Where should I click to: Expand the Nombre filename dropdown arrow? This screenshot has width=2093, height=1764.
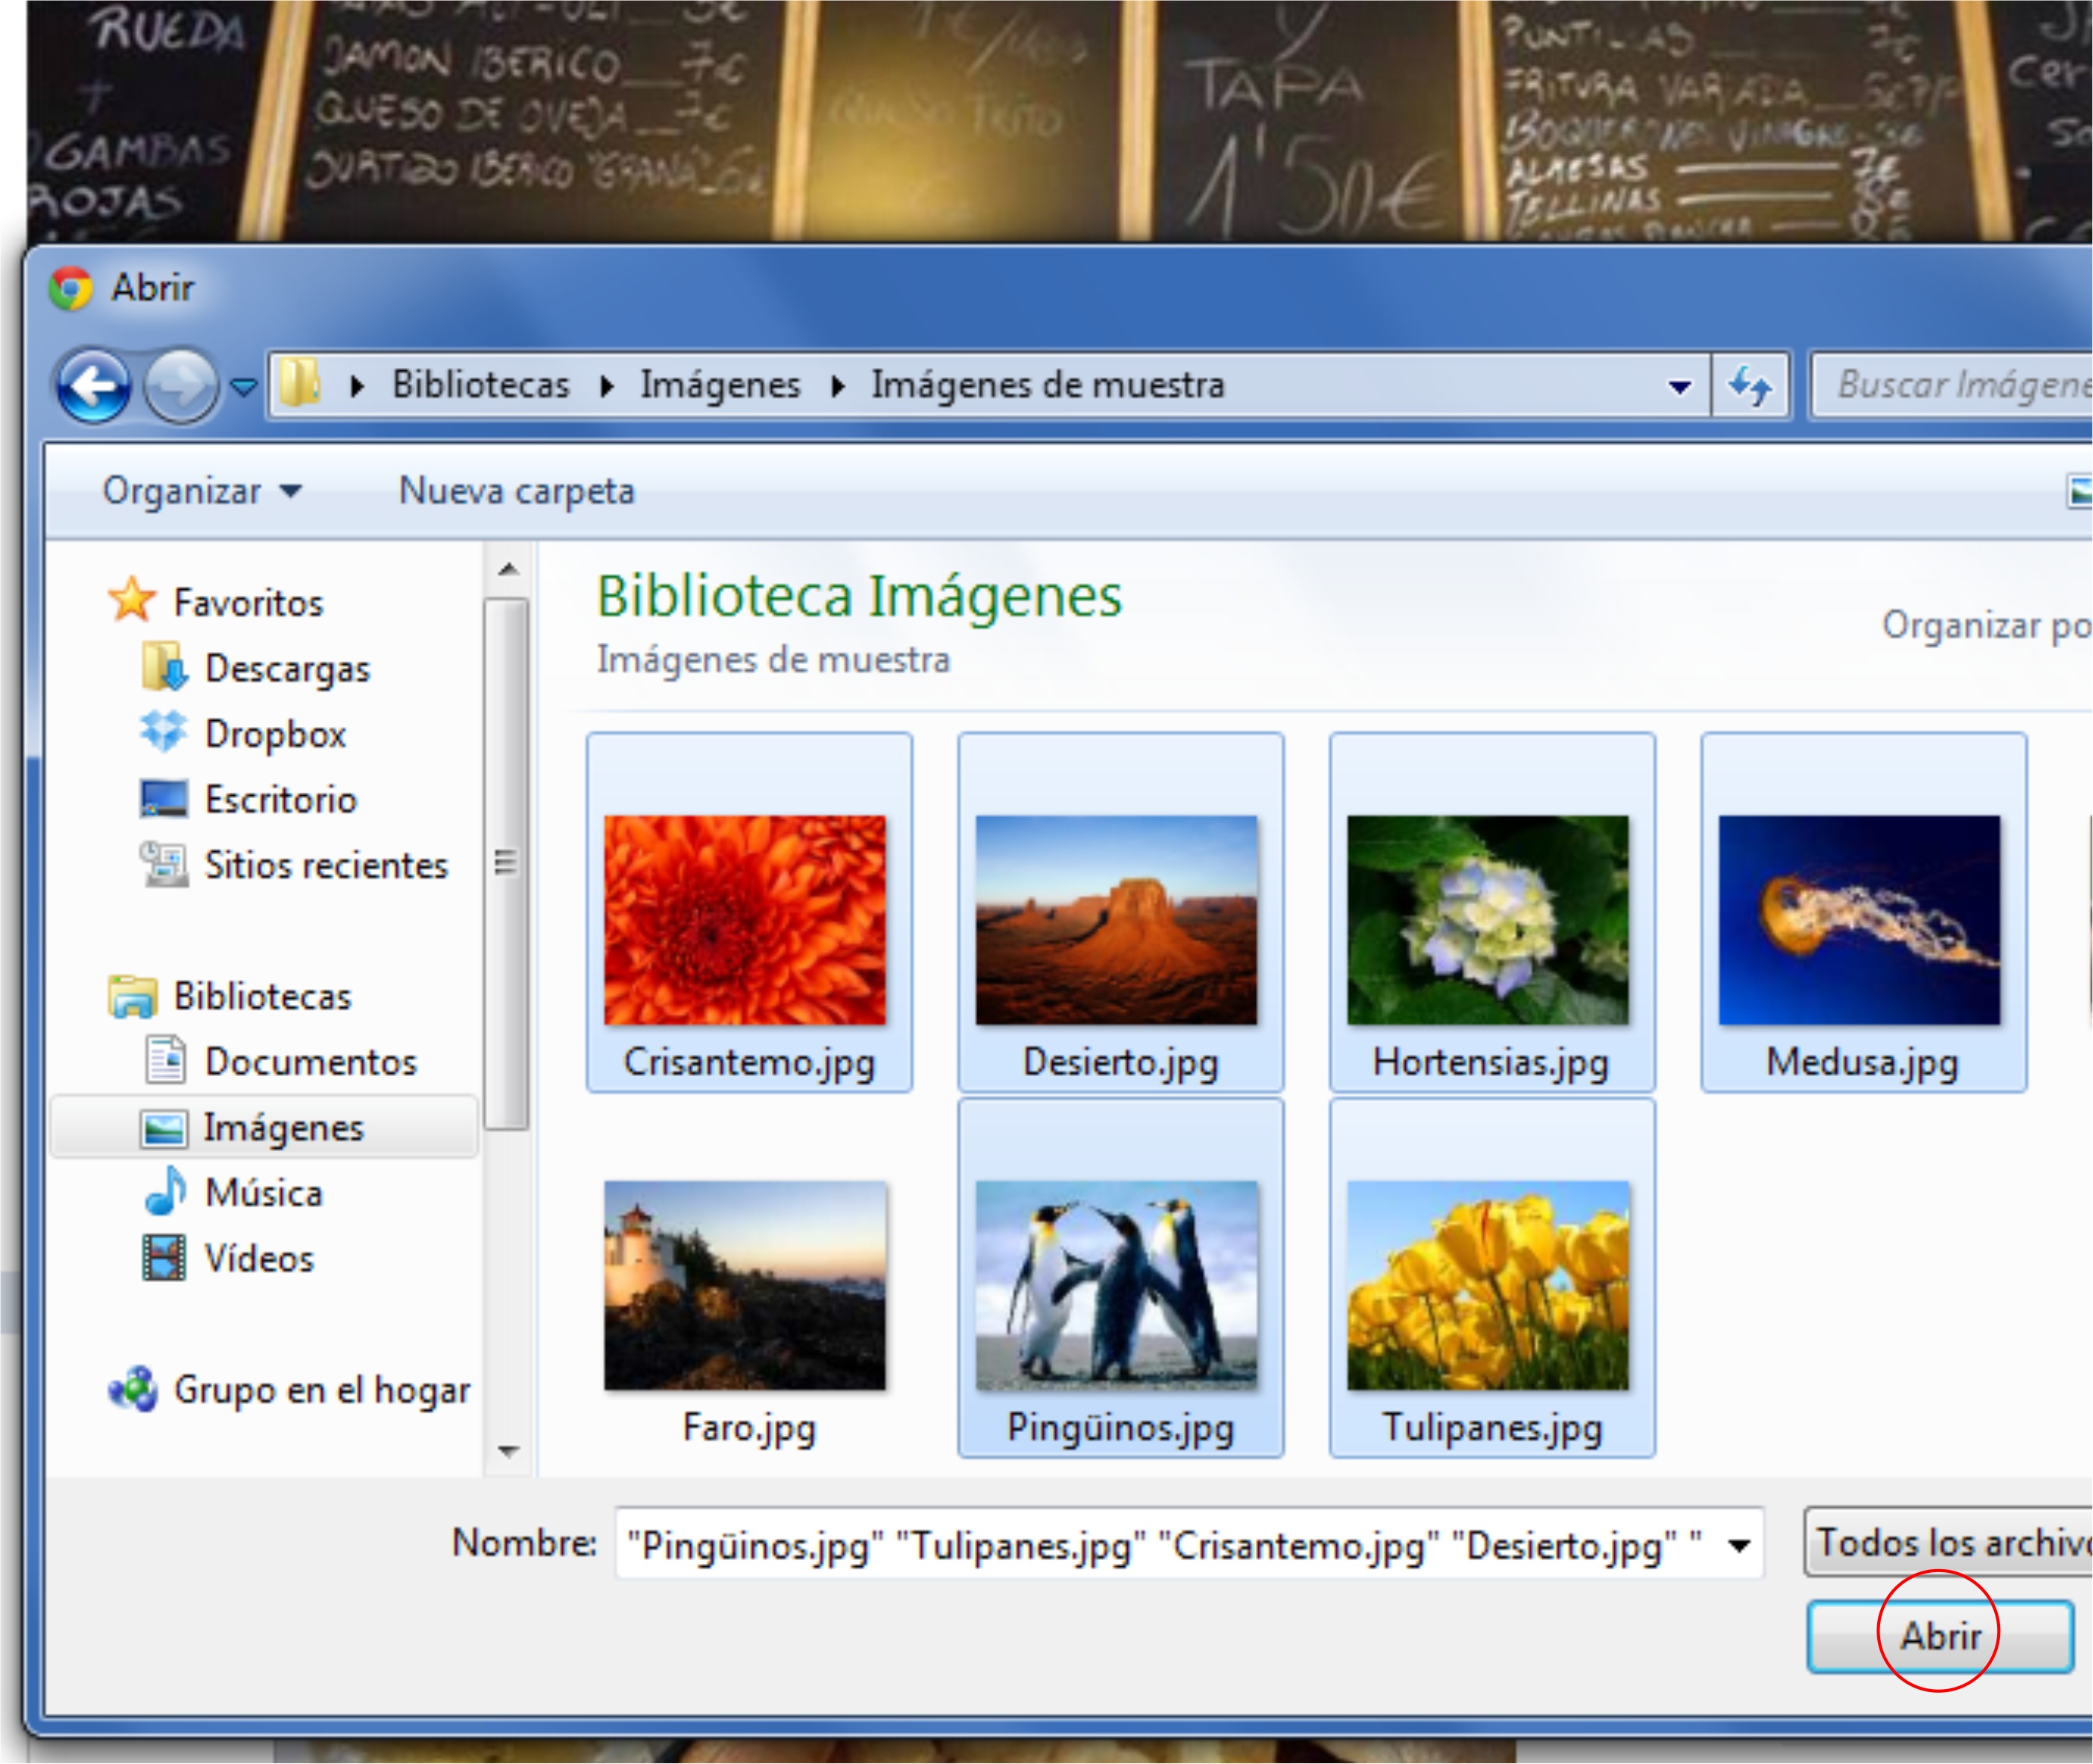point(1739,1546)
